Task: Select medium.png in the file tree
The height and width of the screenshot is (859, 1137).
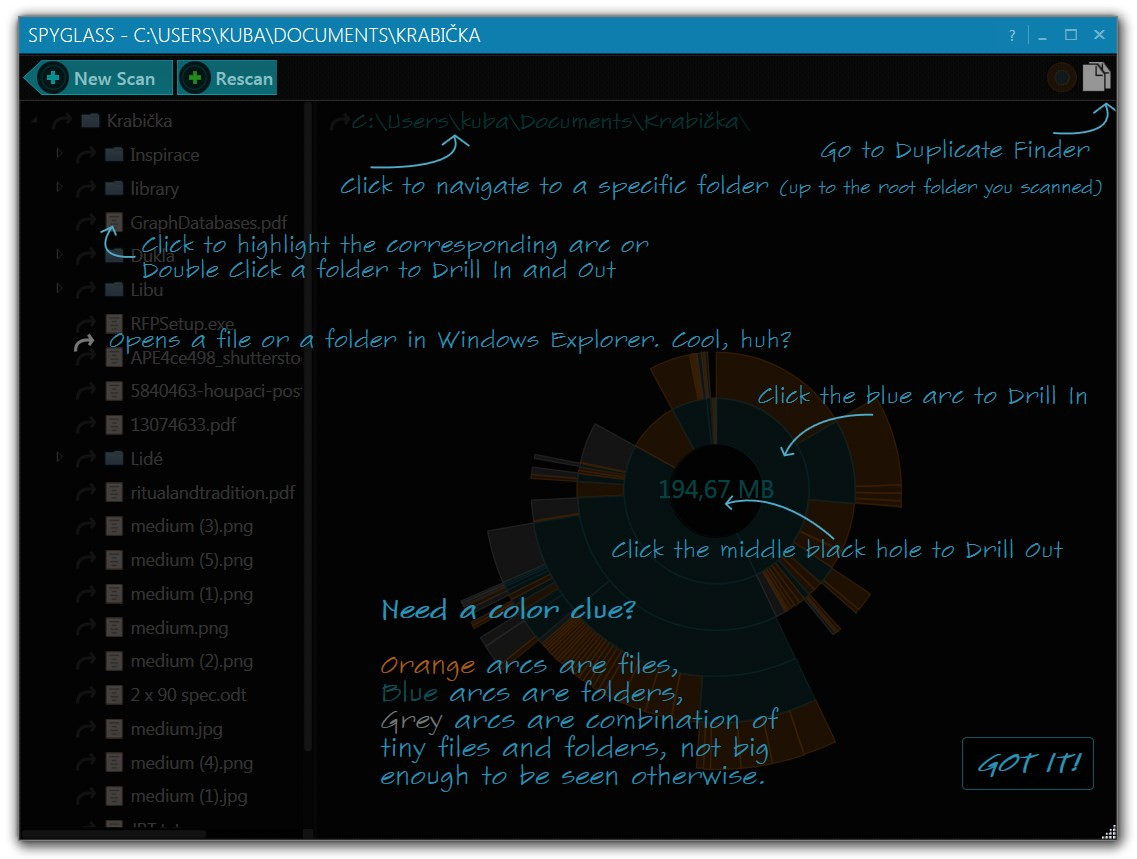Action: pos(179,628)
